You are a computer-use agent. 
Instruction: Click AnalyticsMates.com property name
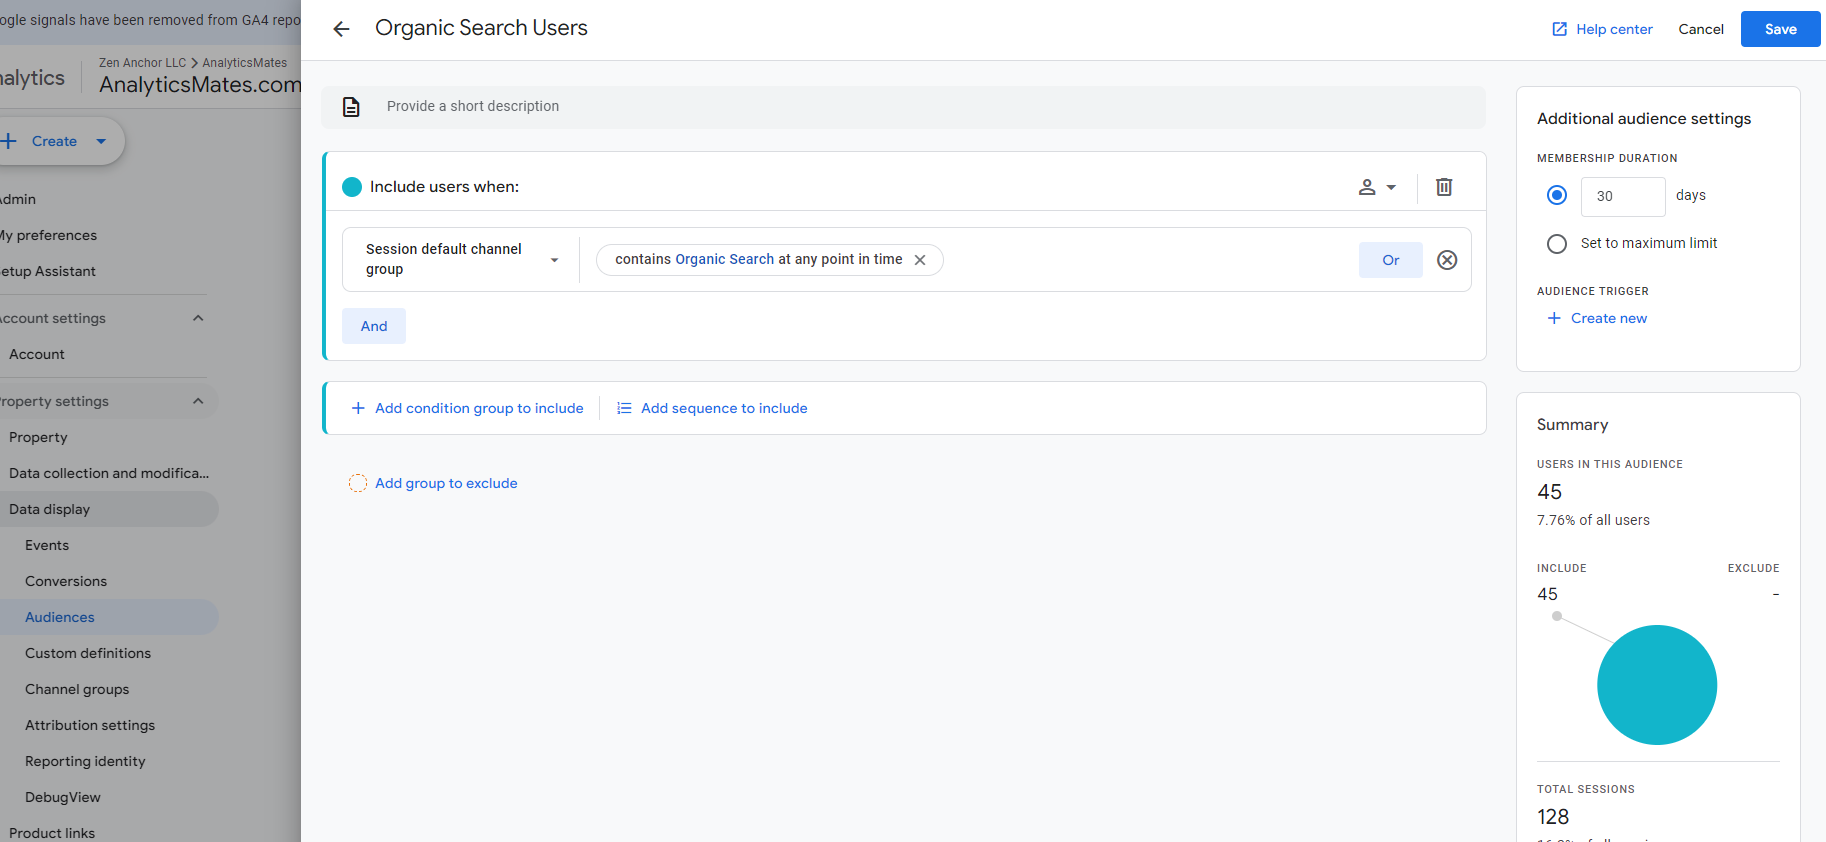click(200, 85)
